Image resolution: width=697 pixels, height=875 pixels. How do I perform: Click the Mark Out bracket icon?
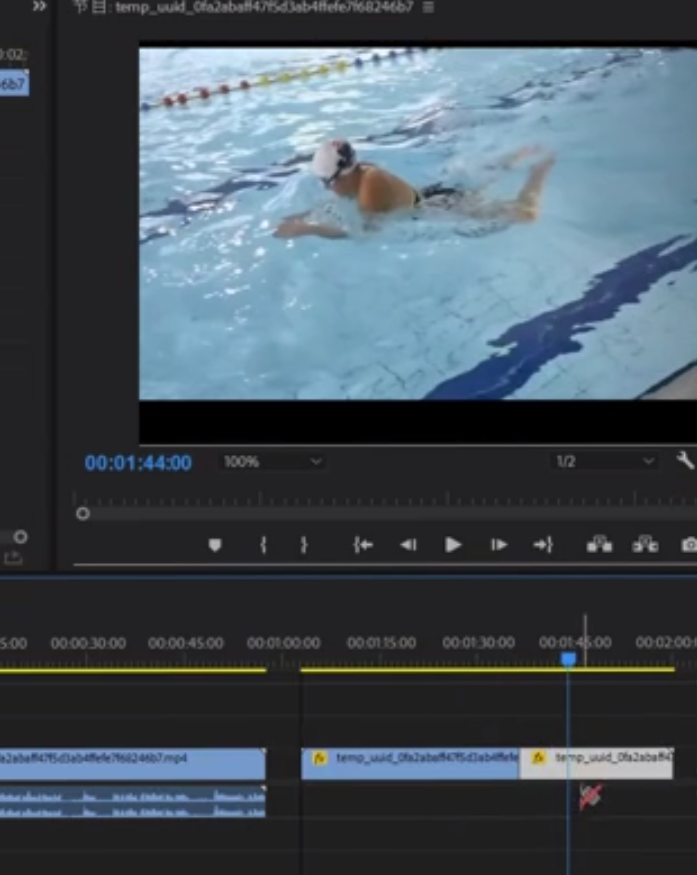304,545
